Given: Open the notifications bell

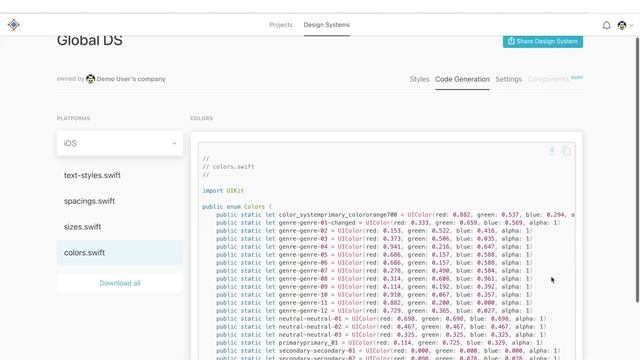Looking at the screenshot, I should (x=607, y=25).
